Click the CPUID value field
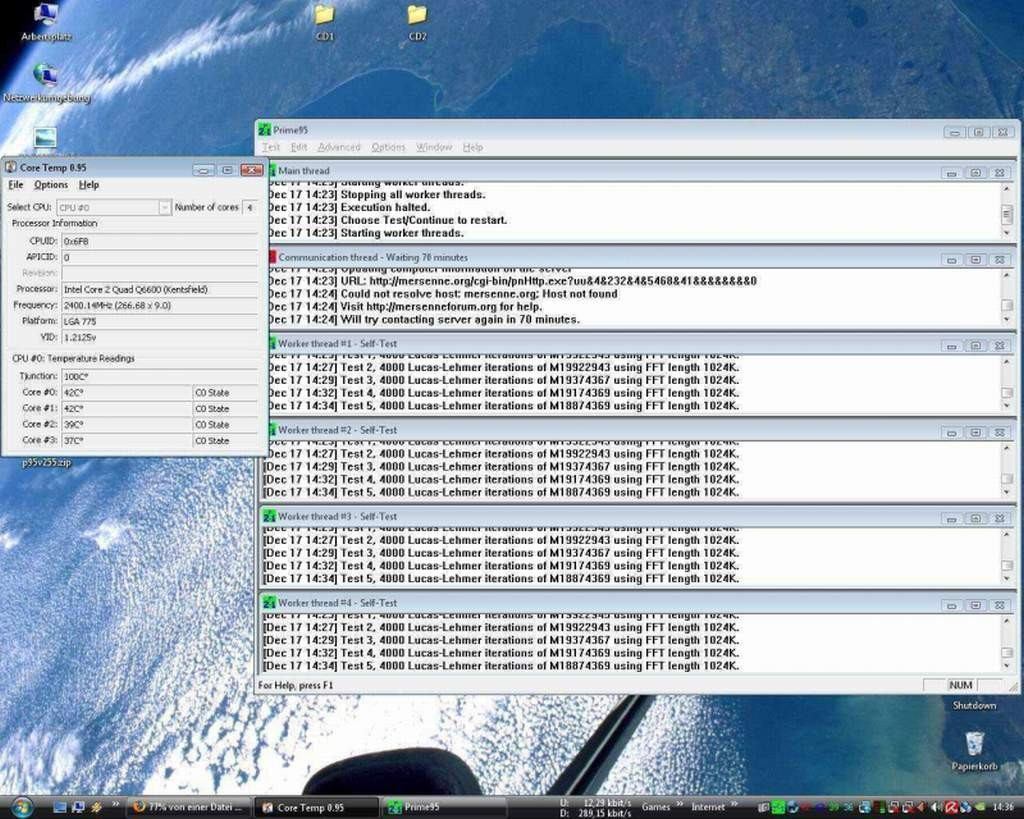Image resolution: width=1024 pixels, height=819 pixels. point(159,241)
